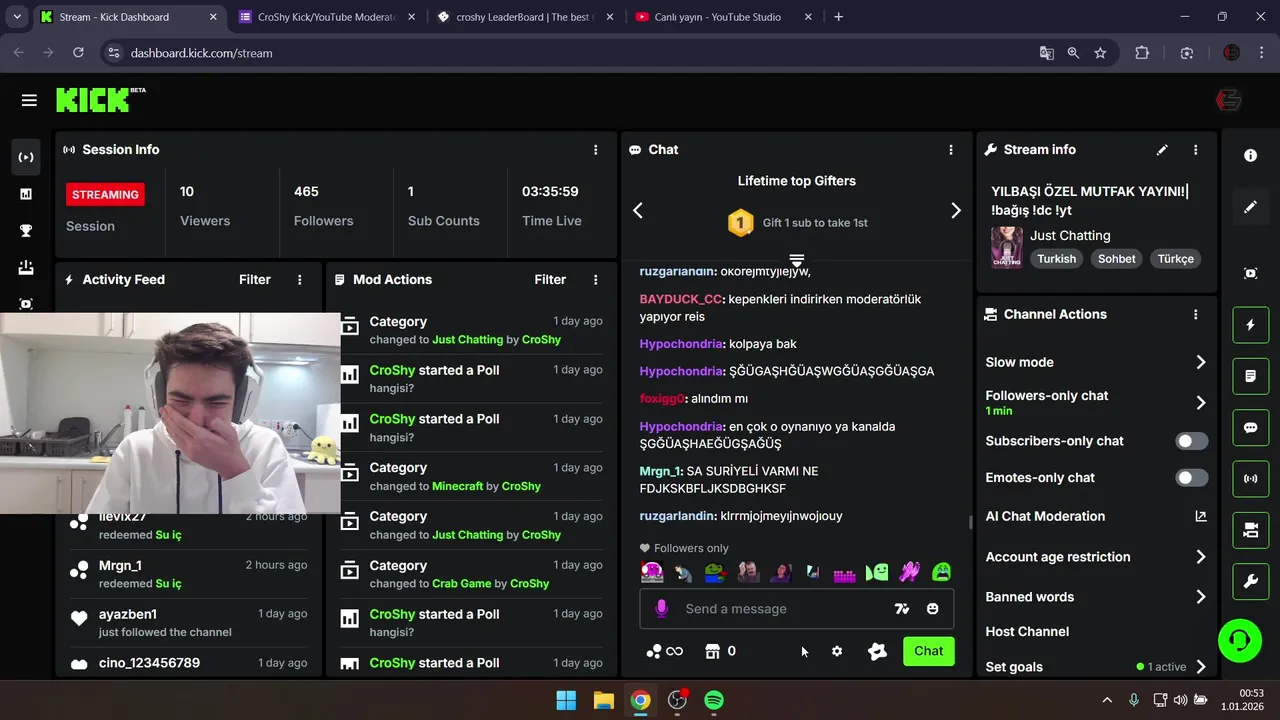Viewport: 1280px width, 720px height.
Task: Toggle the camera stream preview widget icon
Action: (1250, 530)
